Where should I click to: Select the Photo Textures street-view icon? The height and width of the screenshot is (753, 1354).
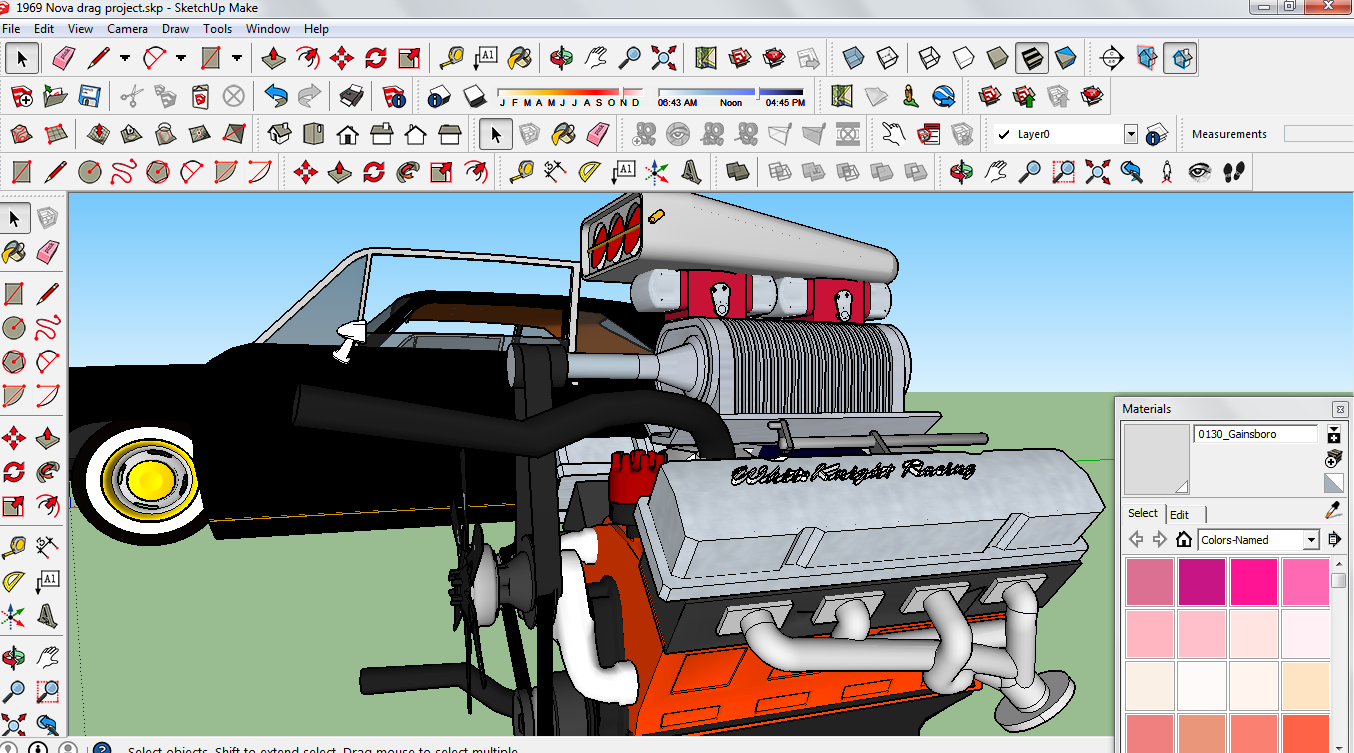pyautogui.click(x=909, y=96)
